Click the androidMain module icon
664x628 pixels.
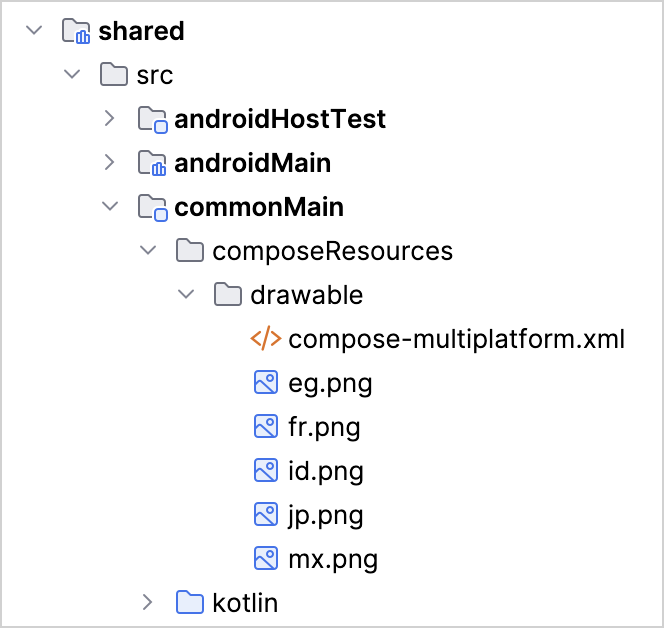pos(152,163)
